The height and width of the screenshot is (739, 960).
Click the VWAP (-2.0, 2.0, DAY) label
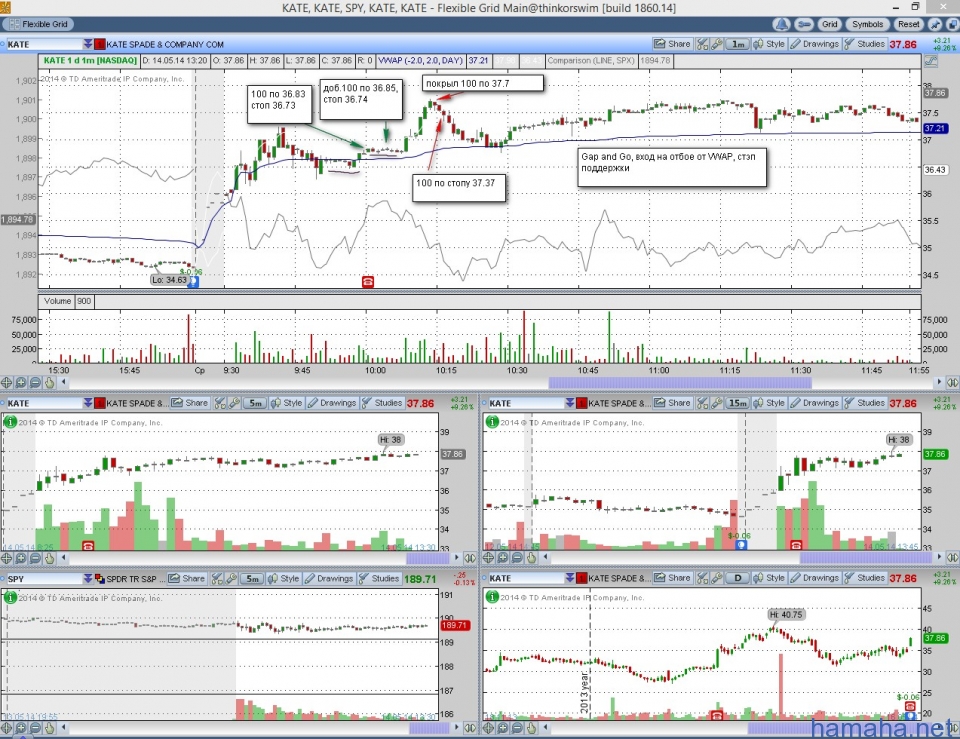tap(420, 61)
